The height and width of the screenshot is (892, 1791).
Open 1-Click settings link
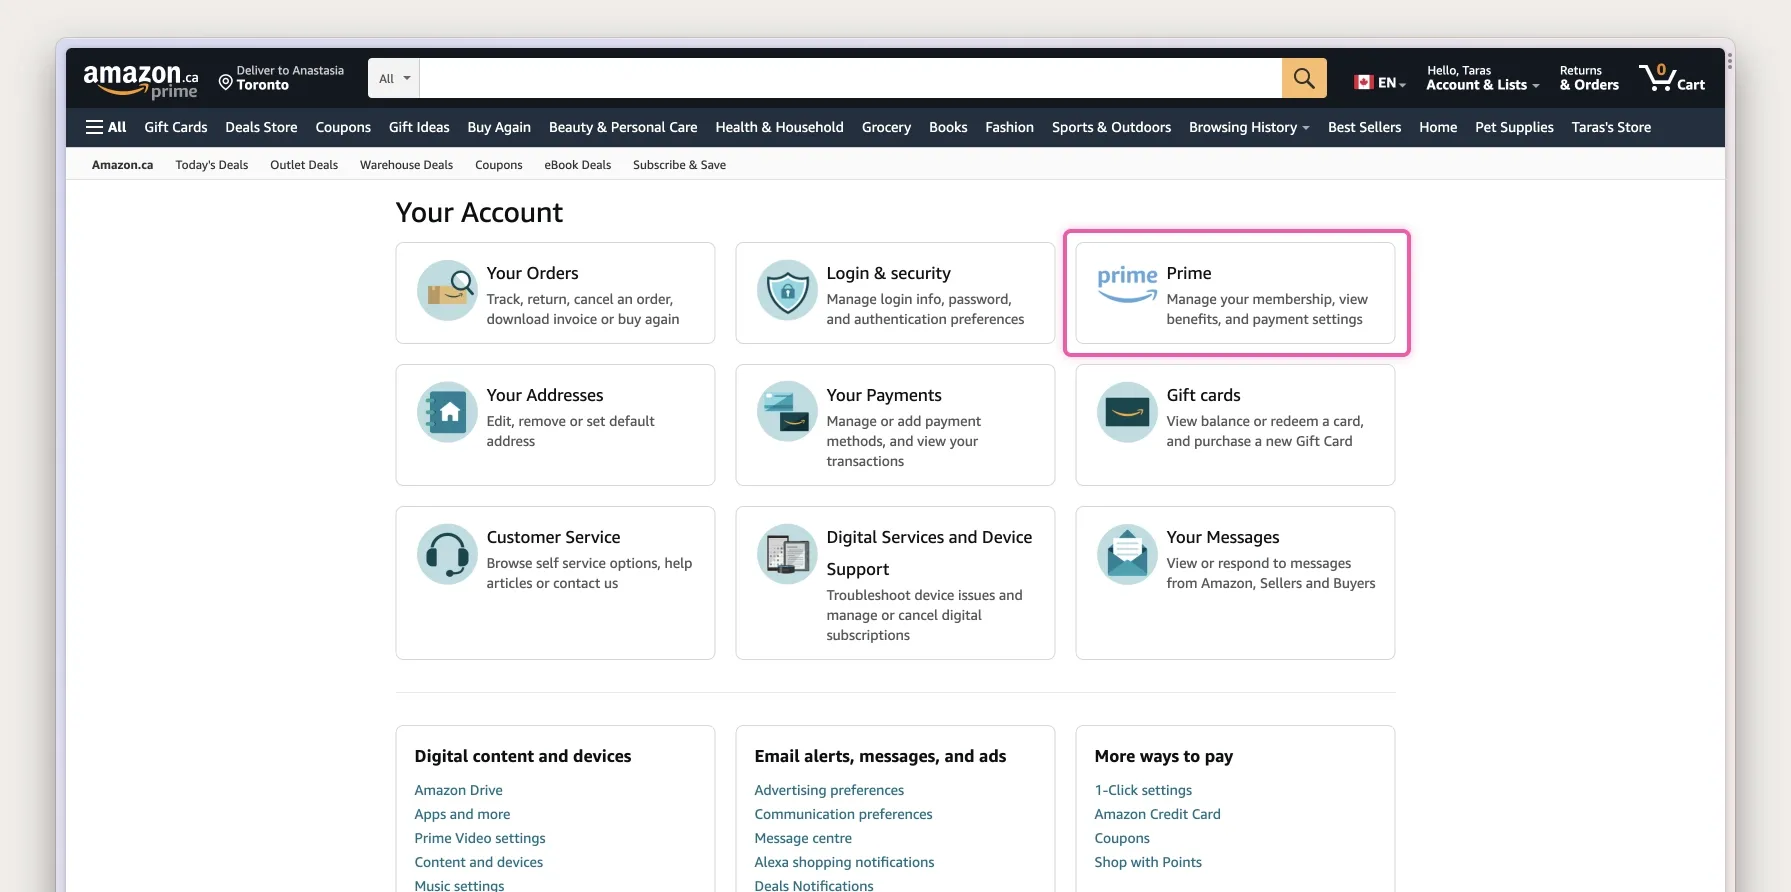1143,790
